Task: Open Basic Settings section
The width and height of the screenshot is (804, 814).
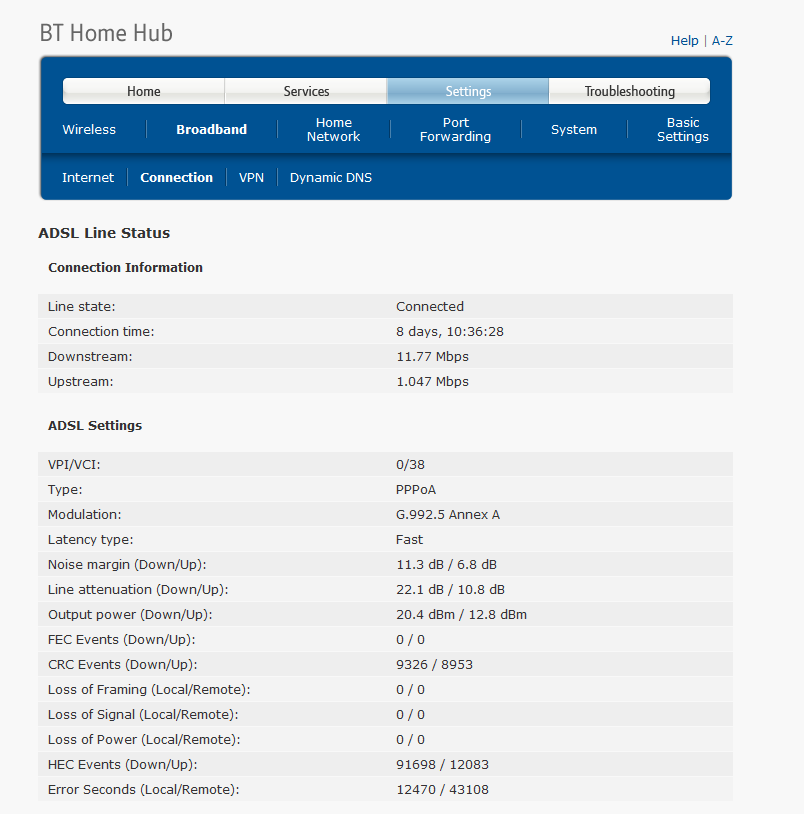Action: point(683,129)
